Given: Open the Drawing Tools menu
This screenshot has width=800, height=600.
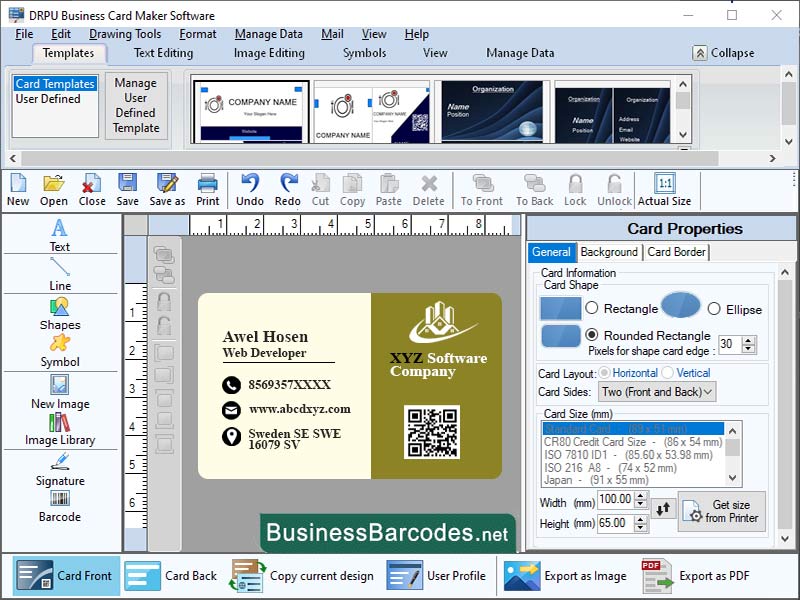Looking at the screenshot, I should click(125, 33).
